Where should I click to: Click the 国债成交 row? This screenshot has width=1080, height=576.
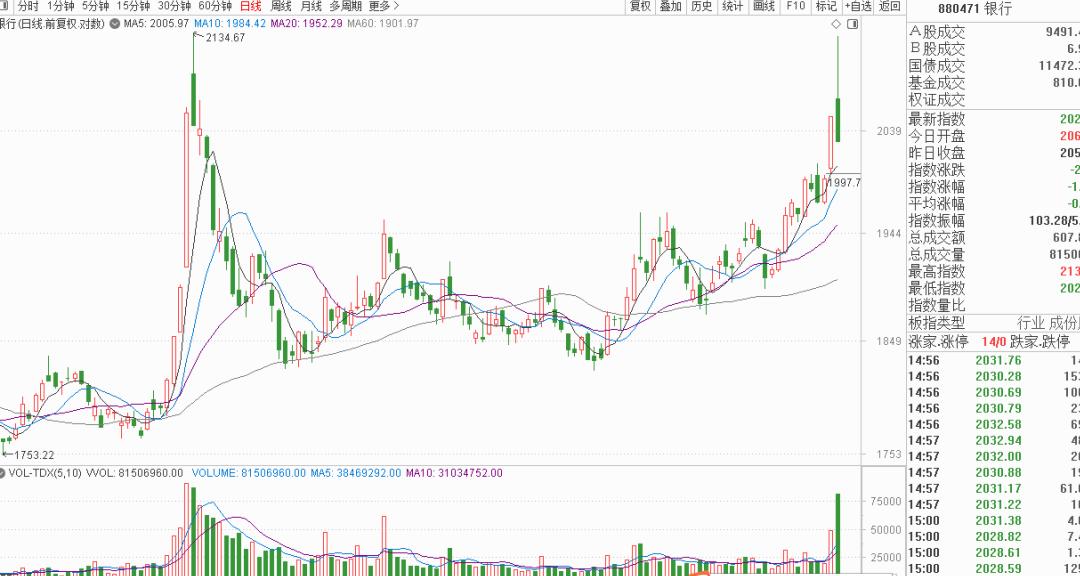point(993,66)
